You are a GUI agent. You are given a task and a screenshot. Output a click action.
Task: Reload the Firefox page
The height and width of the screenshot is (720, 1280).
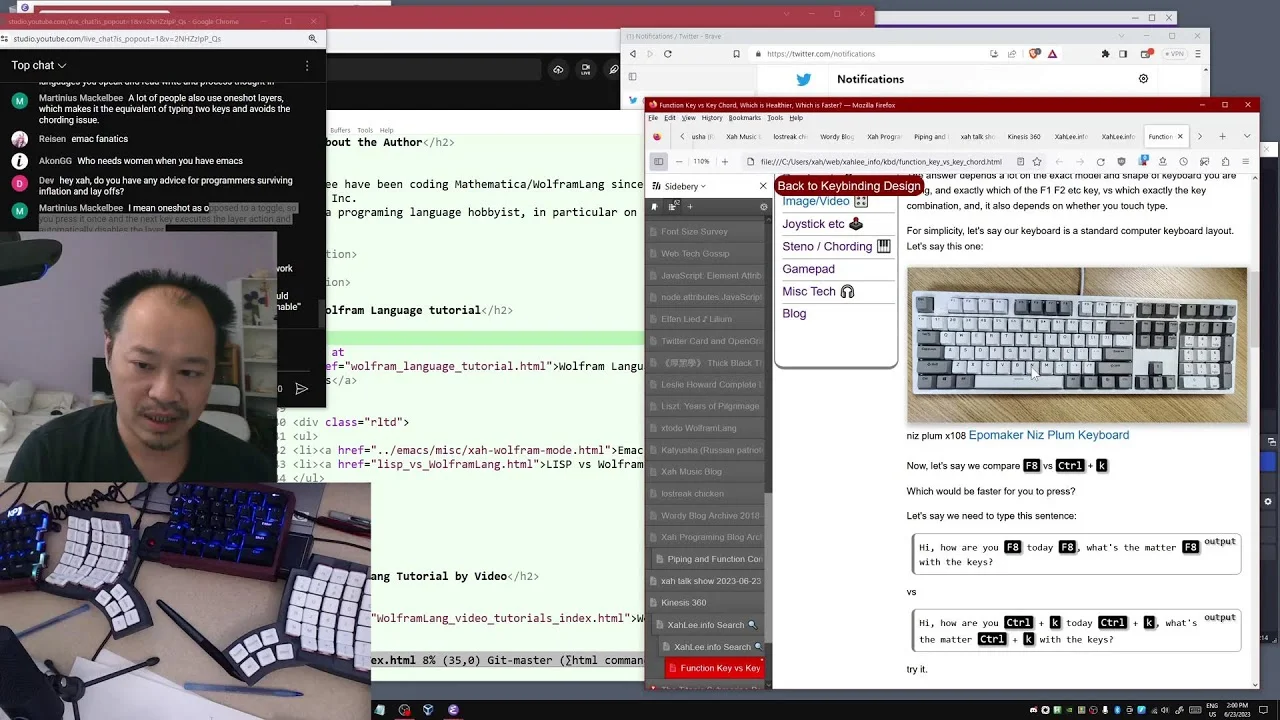[x=1100, y=161]
